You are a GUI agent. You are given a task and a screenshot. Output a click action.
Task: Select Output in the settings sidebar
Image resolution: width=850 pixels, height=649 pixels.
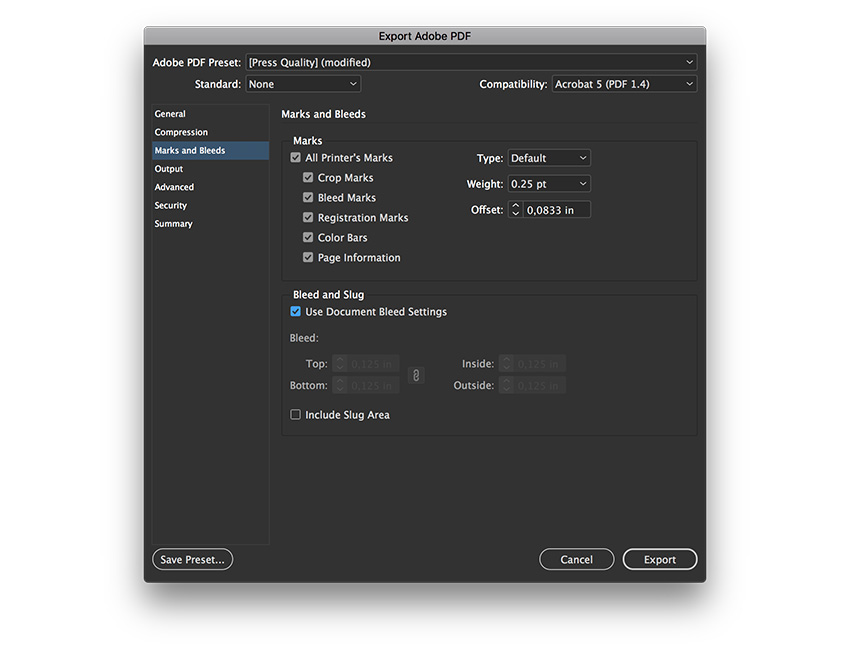(167, 168)
